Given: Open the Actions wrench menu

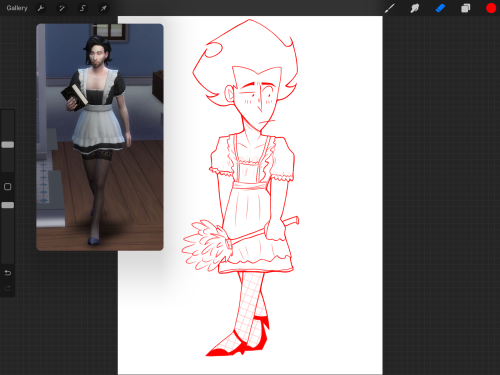Looking at the screenshot, I should (41, 8).
